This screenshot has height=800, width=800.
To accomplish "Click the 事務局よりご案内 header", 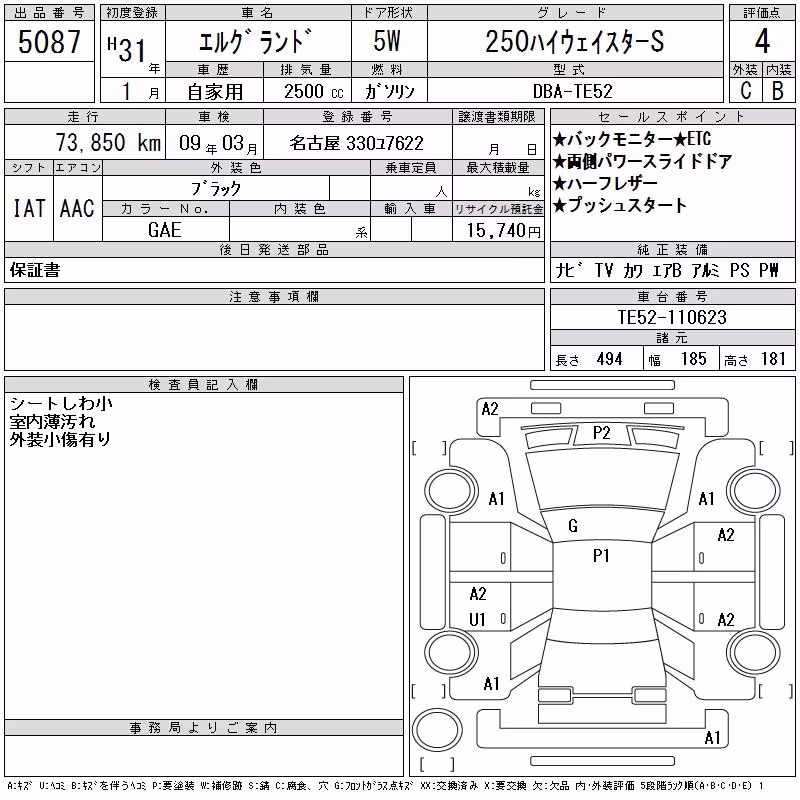I will pyautogui.click(x=204, y=728).
